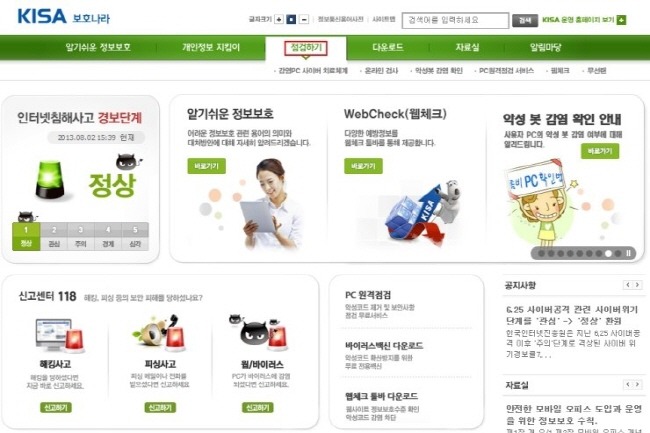Image resolution: width=650 pixels, height=433 pixels.
Task: Click 신고하기 button under 해킹사고
Action: click(56, 408)
